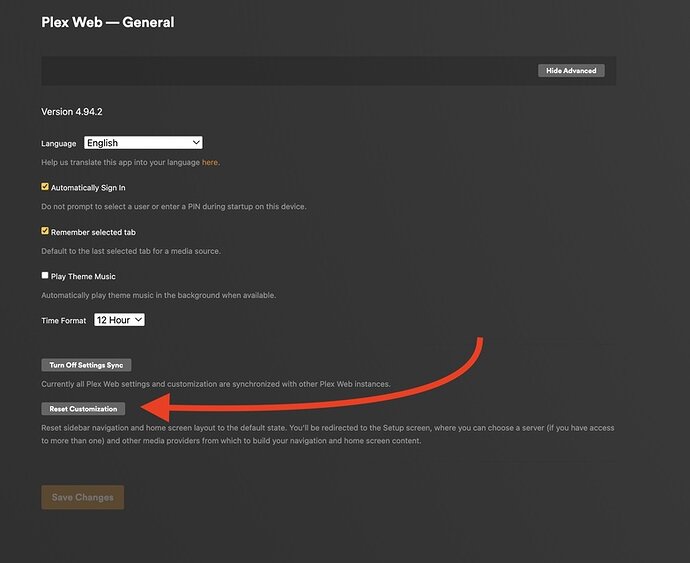
Task: Click the 'Default to the last selected tab' description
Action: coord(131,251)
